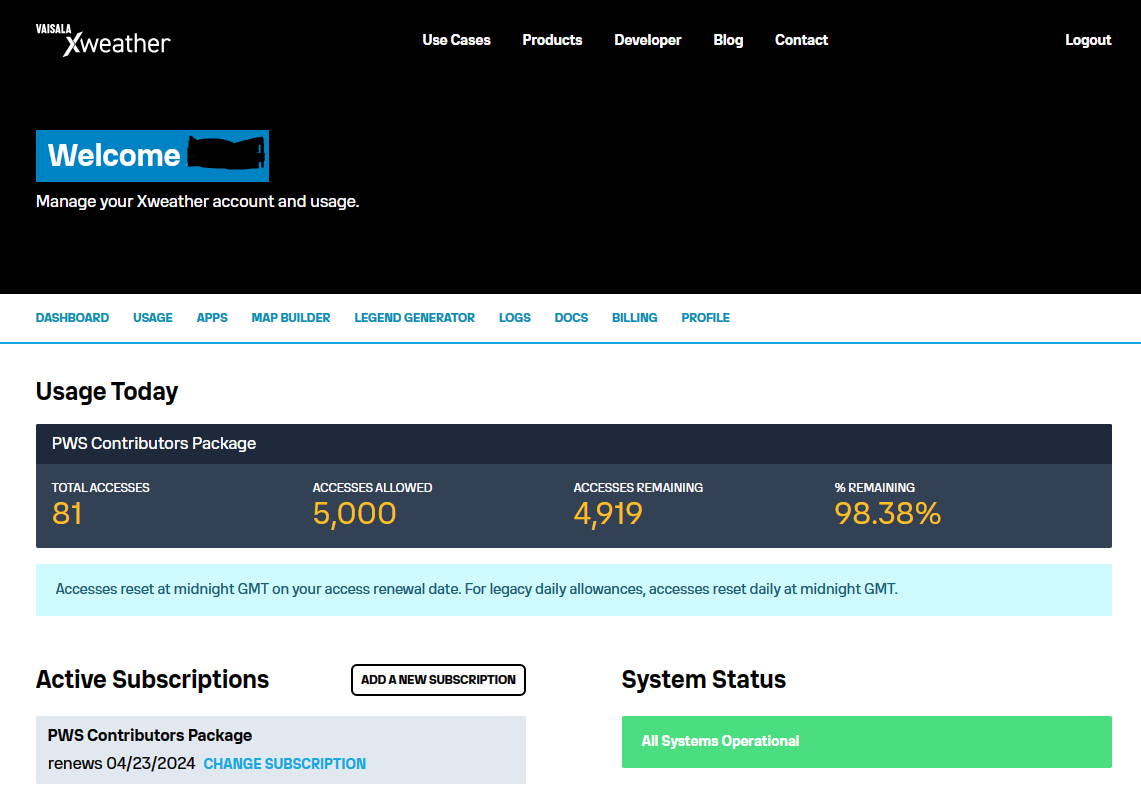Screen dimensions: 1141x804
Task: Click the All Systems Operational banner
Action: pyautogui.click(x=867, y=741)
